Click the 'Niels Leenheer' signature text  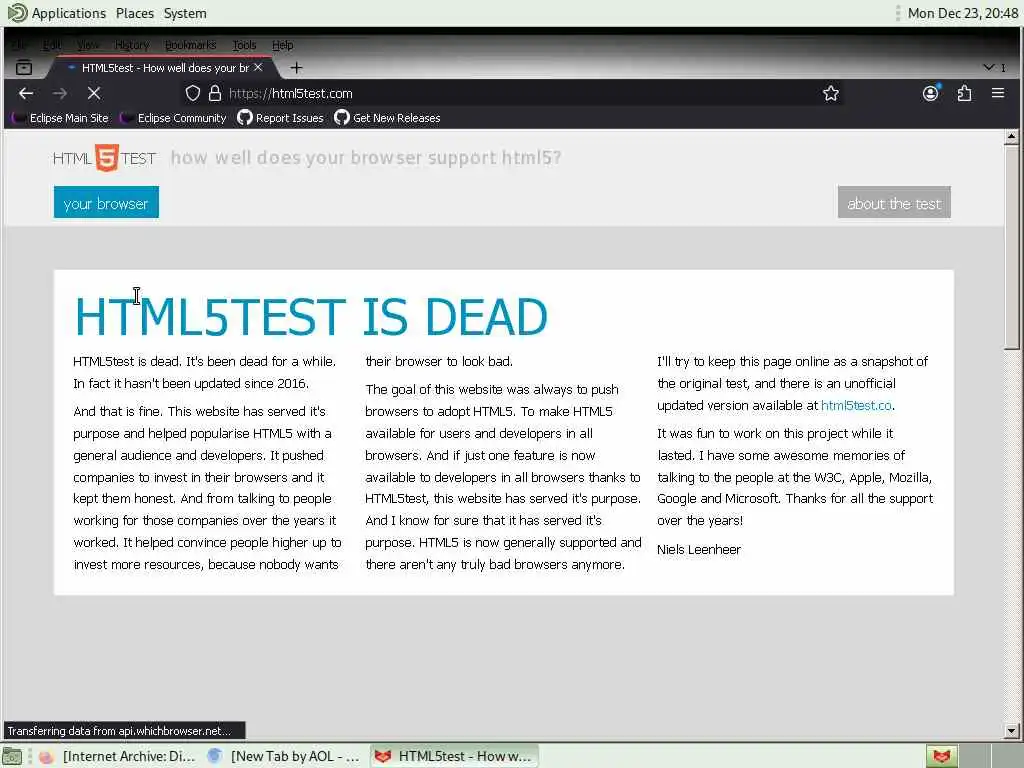[699, 550]
